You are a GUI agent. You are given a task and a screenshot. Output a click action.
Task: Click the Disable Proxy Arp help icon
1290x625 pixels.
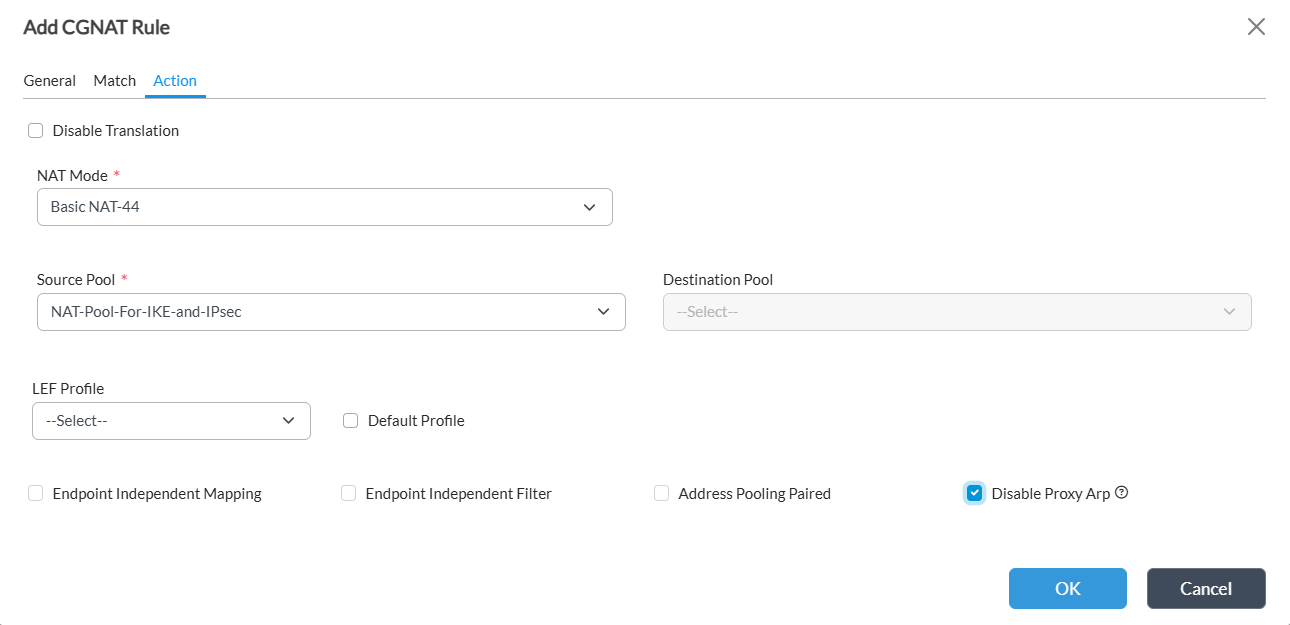tap(1121, 492)
